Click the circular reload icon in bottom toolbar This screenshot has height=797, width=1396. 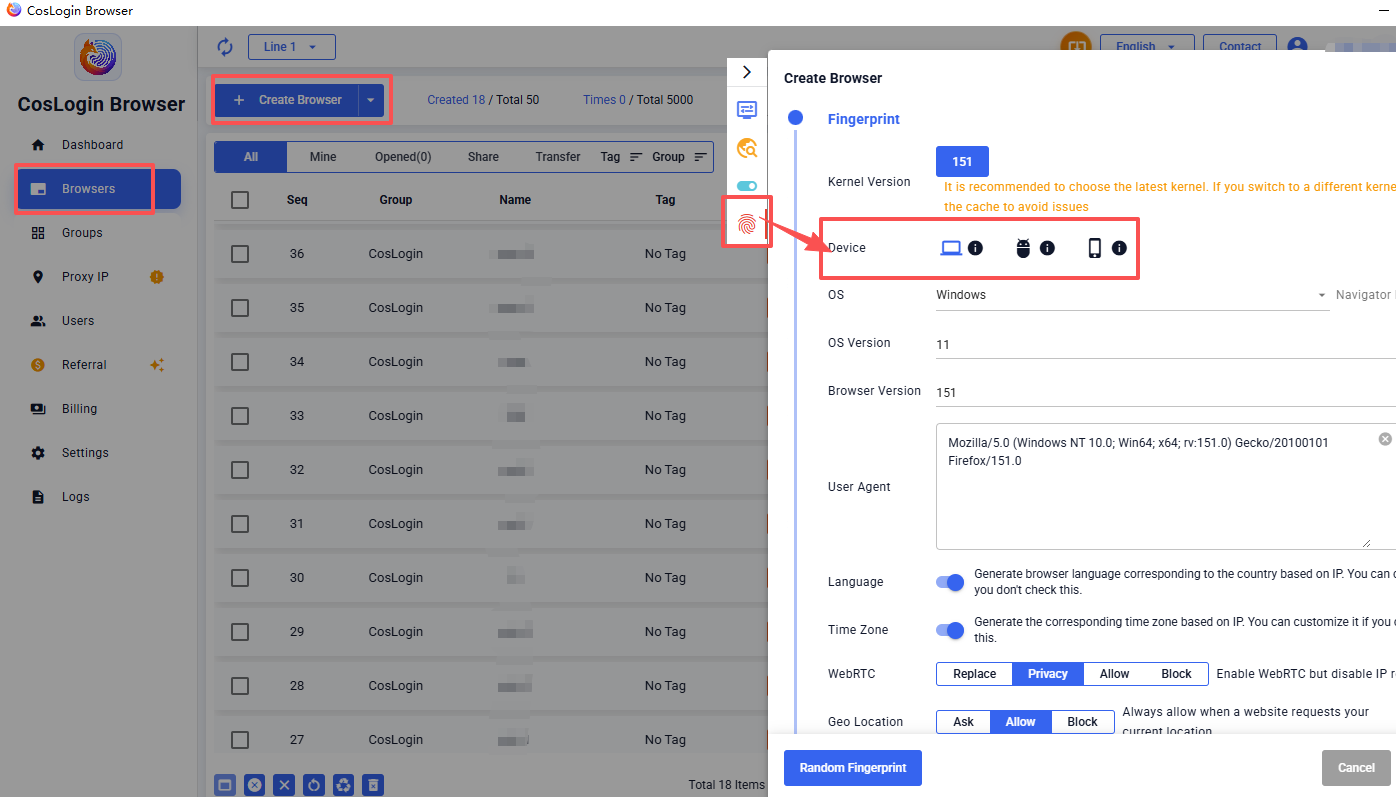pyautogui.click(x=314, y=785)
